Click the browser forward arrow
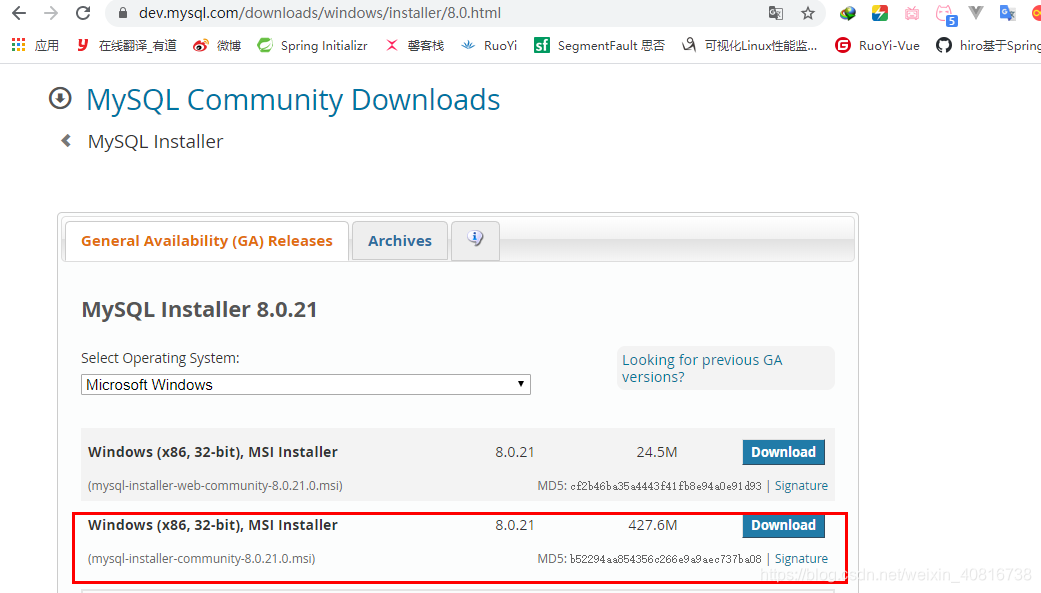 coord(50,13)
